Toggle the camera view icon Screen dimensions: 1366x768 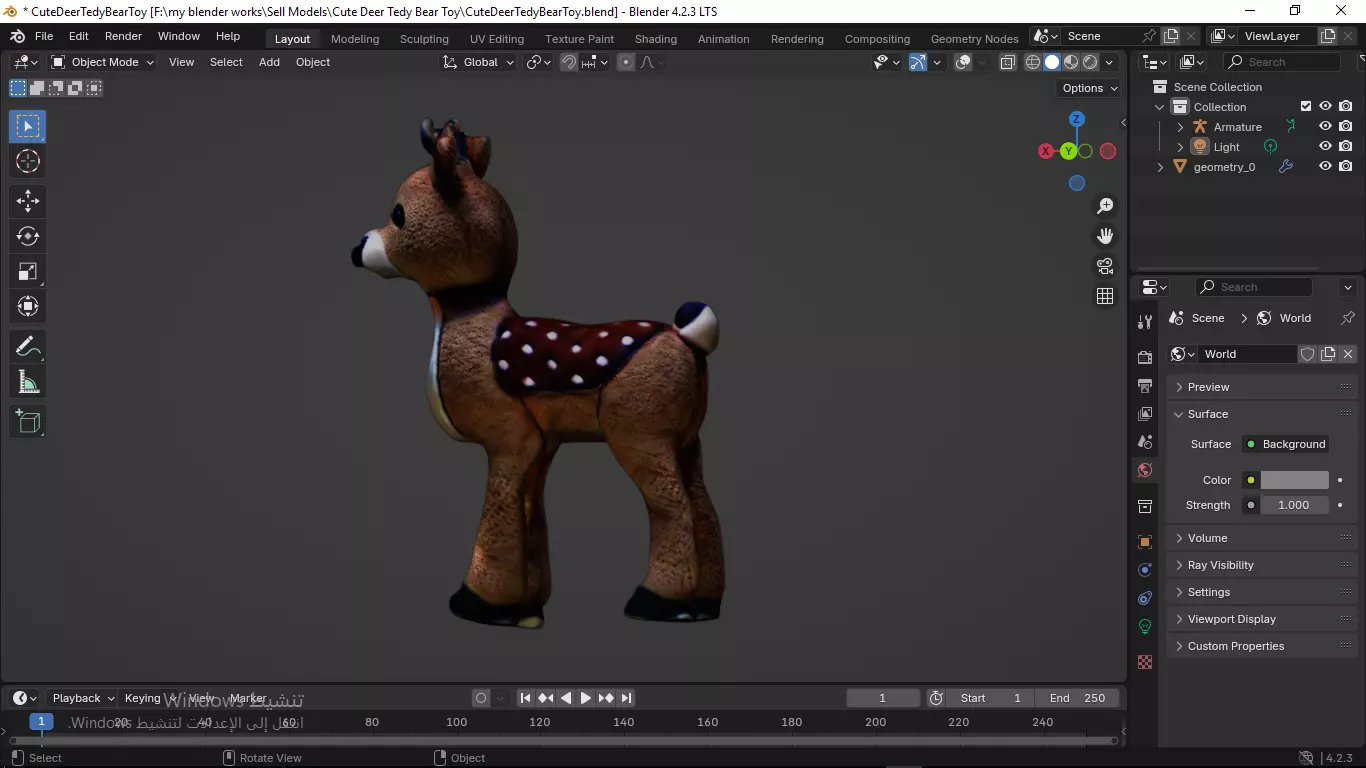1105,266
